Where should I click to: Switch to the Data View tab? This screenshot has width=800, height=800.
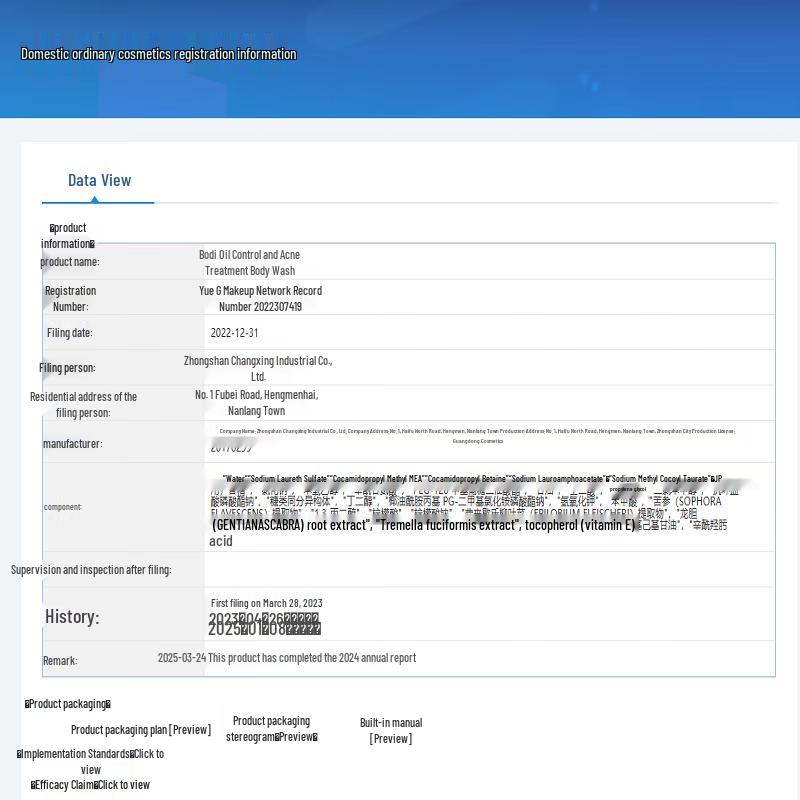(98, 180)
